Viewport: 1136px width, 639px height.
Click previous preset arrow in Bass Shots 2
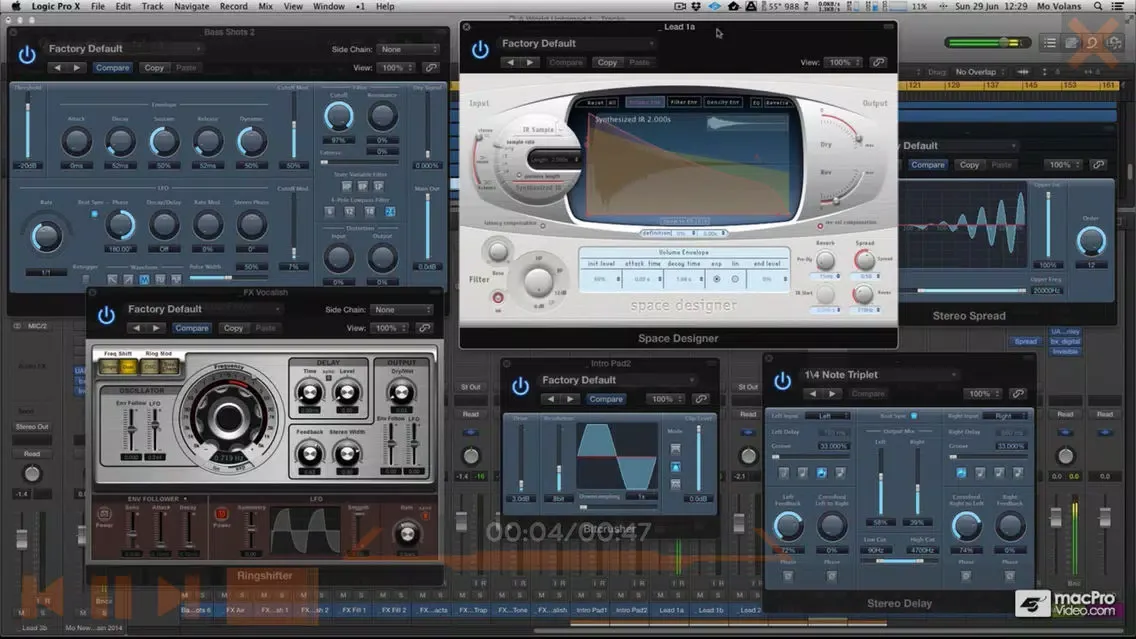click(x=58, y=67)
